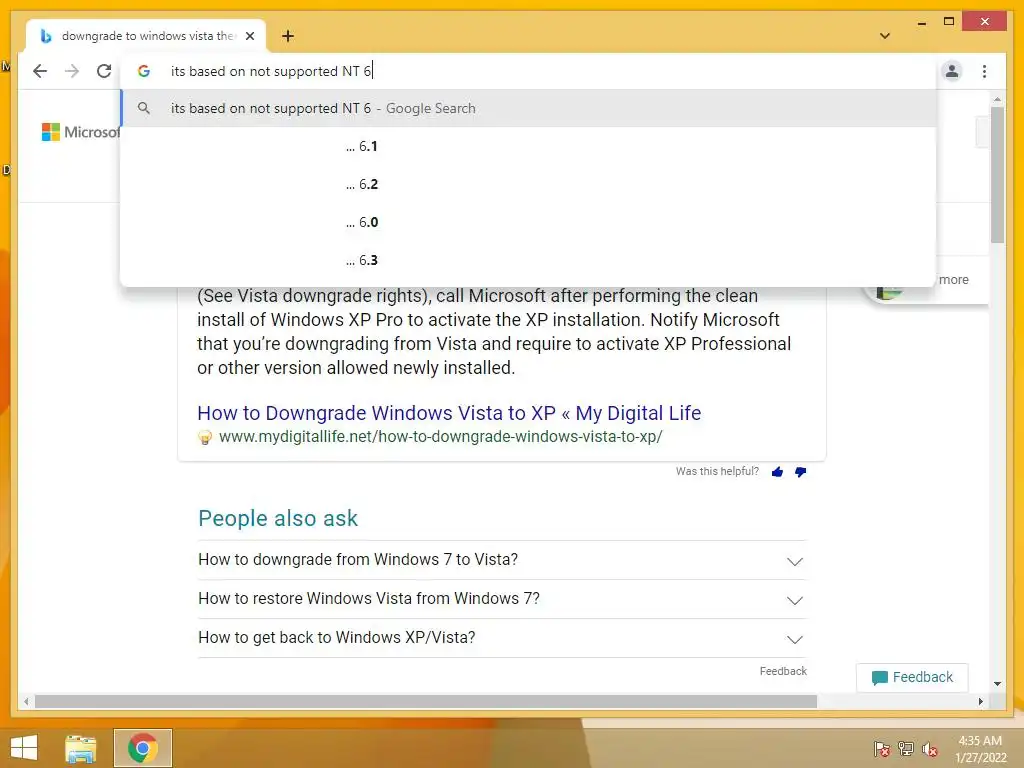Expand 'How to get back to Windows XP/Vista?'
This screenshot has height=768, width=1024.
click(x=502, y=637)
